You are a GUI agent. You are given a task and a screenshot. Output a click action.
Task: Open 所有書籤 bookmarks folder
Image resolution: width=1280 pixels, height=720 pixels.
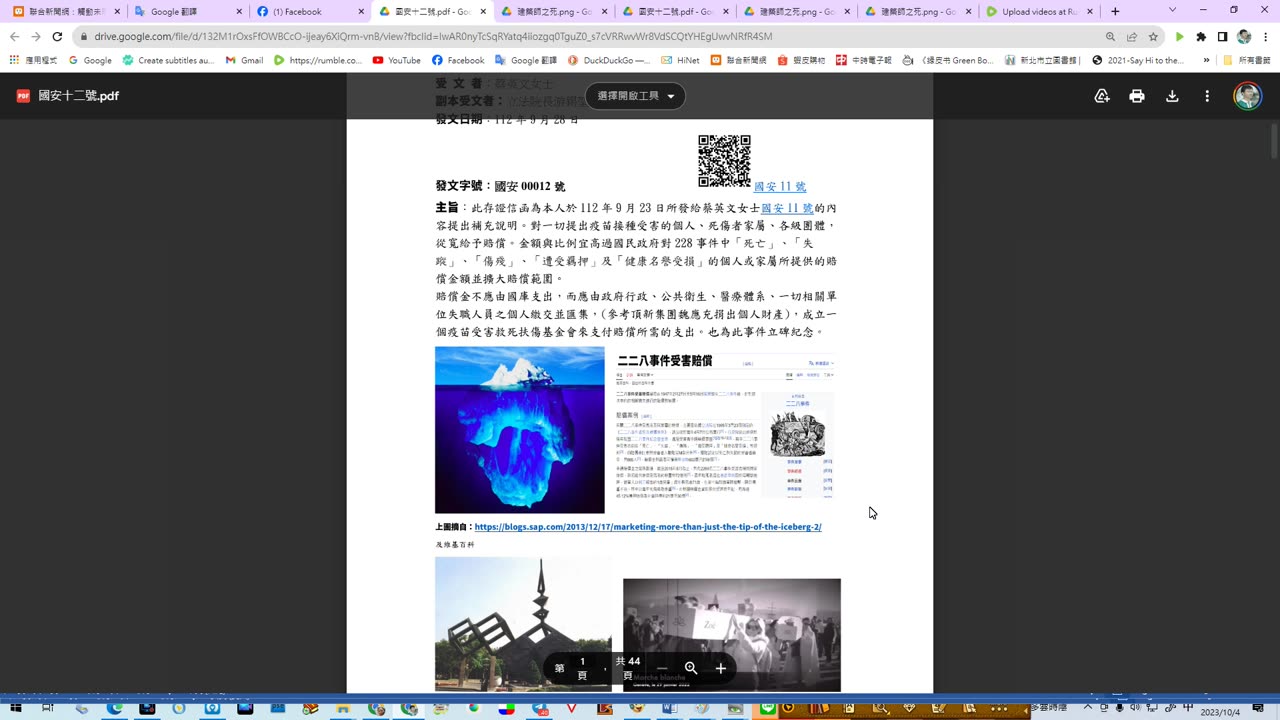click(1246, 60)
